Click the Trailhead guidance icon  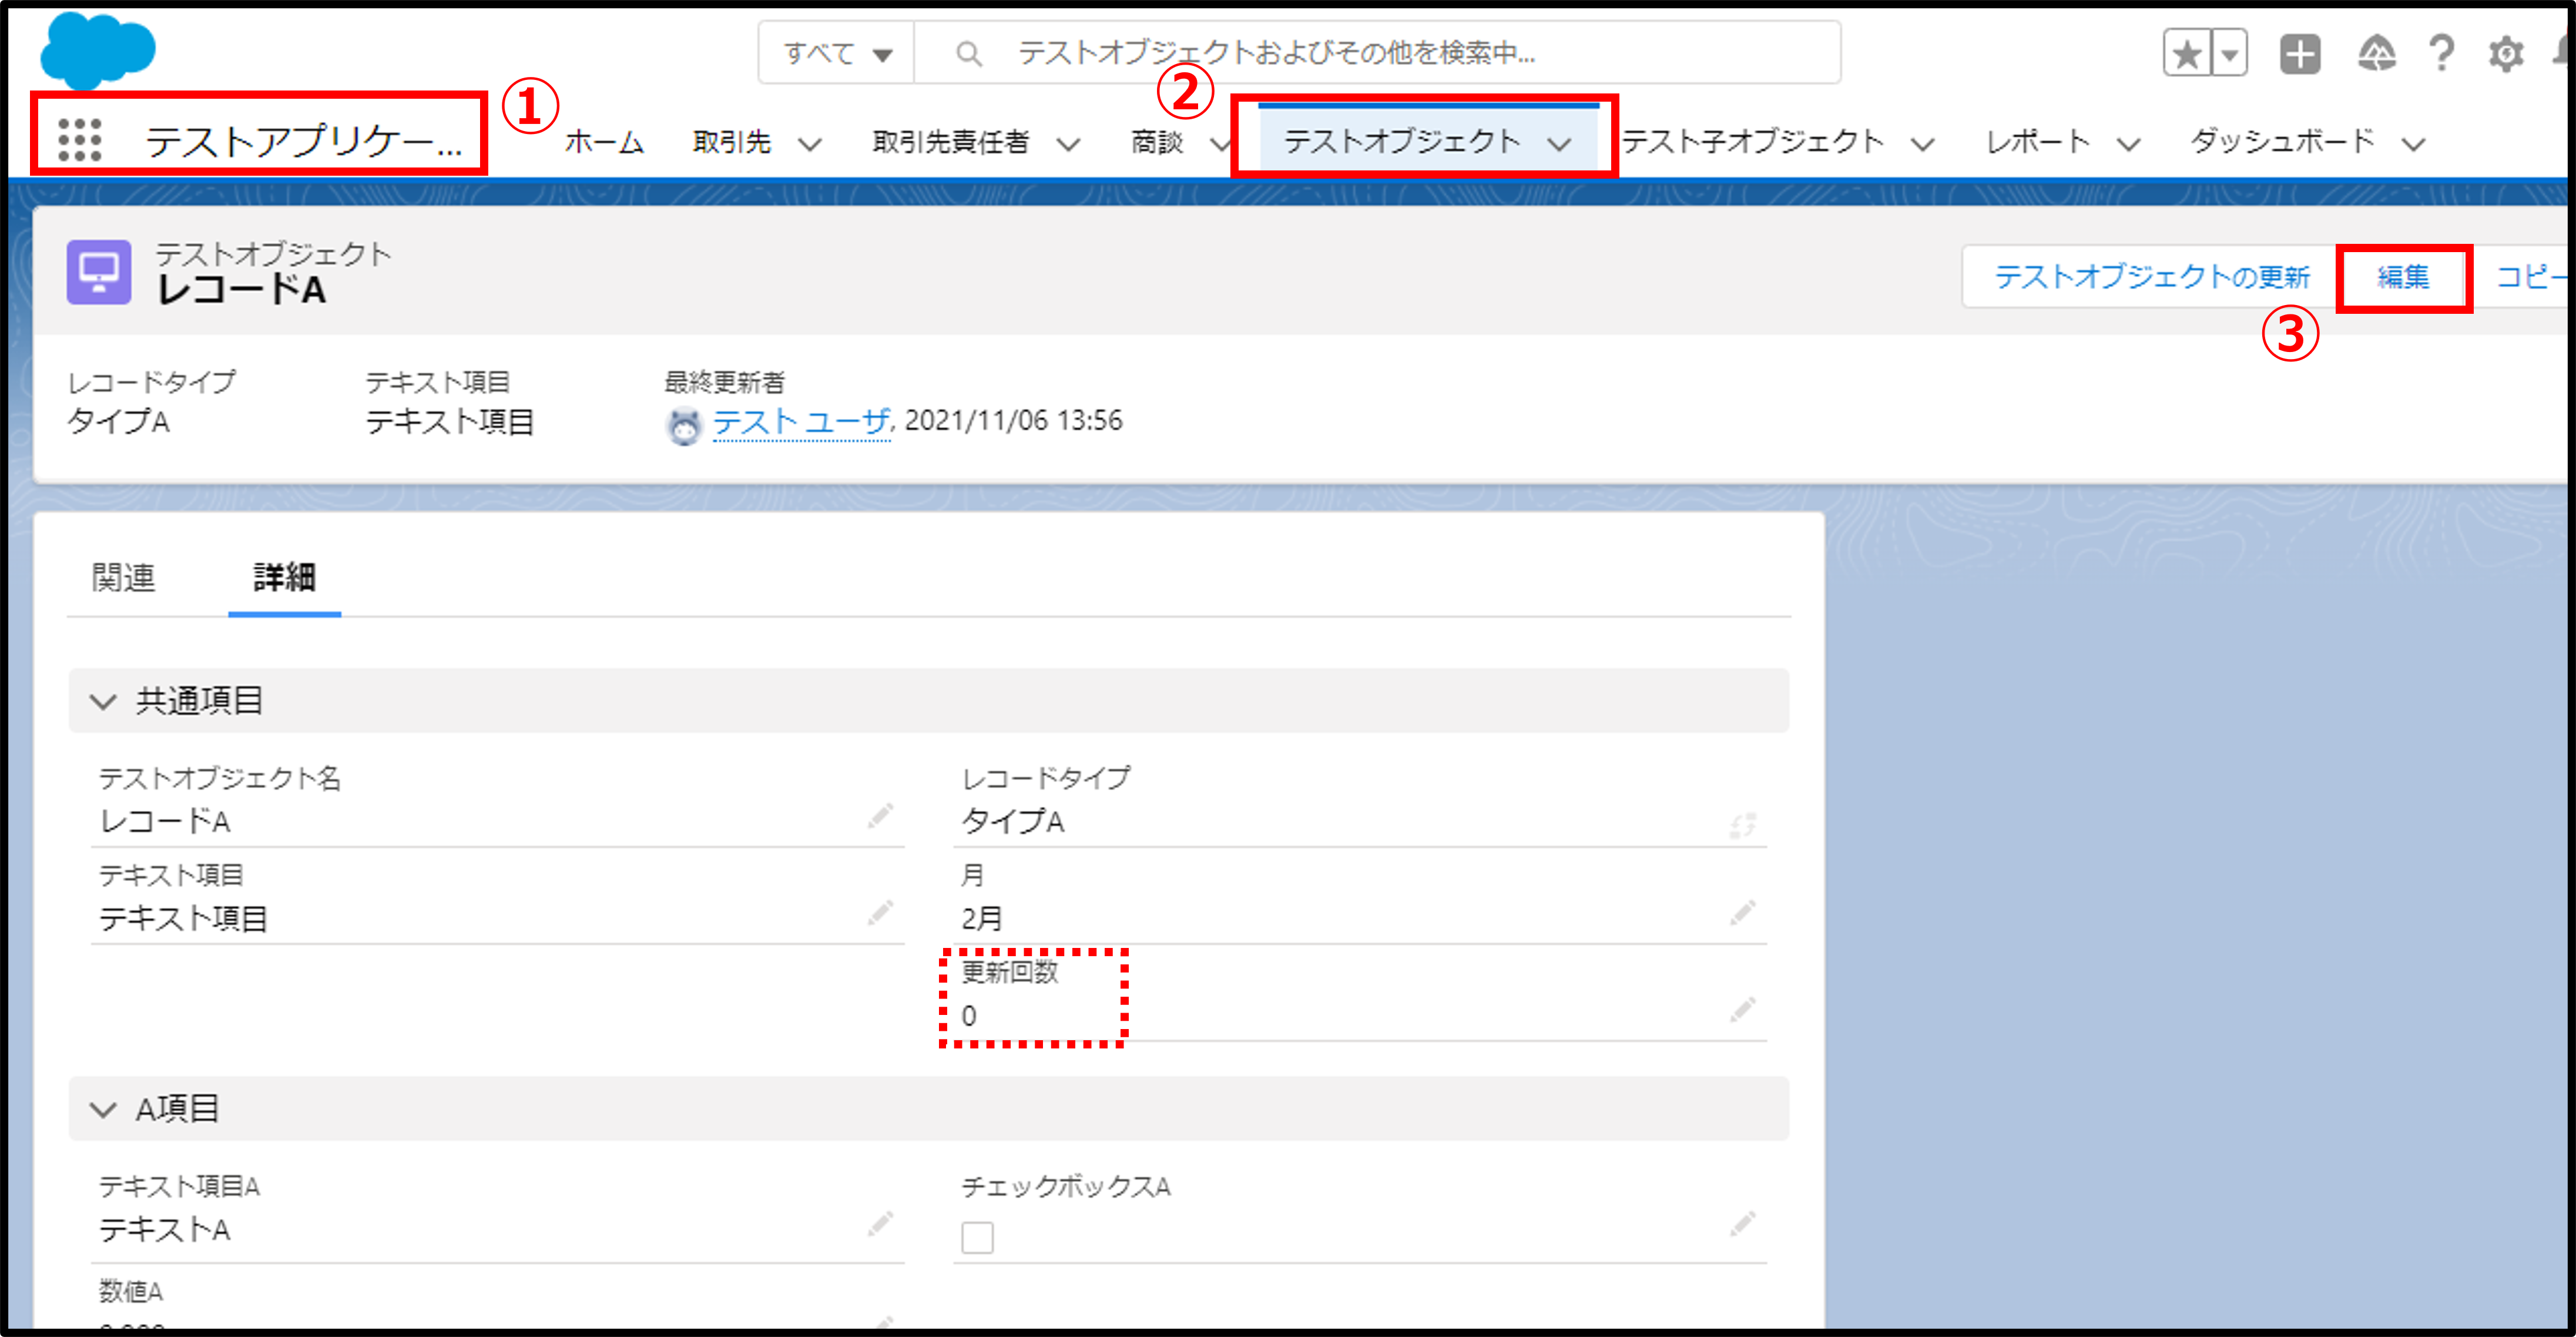[x=2377, y=53]
